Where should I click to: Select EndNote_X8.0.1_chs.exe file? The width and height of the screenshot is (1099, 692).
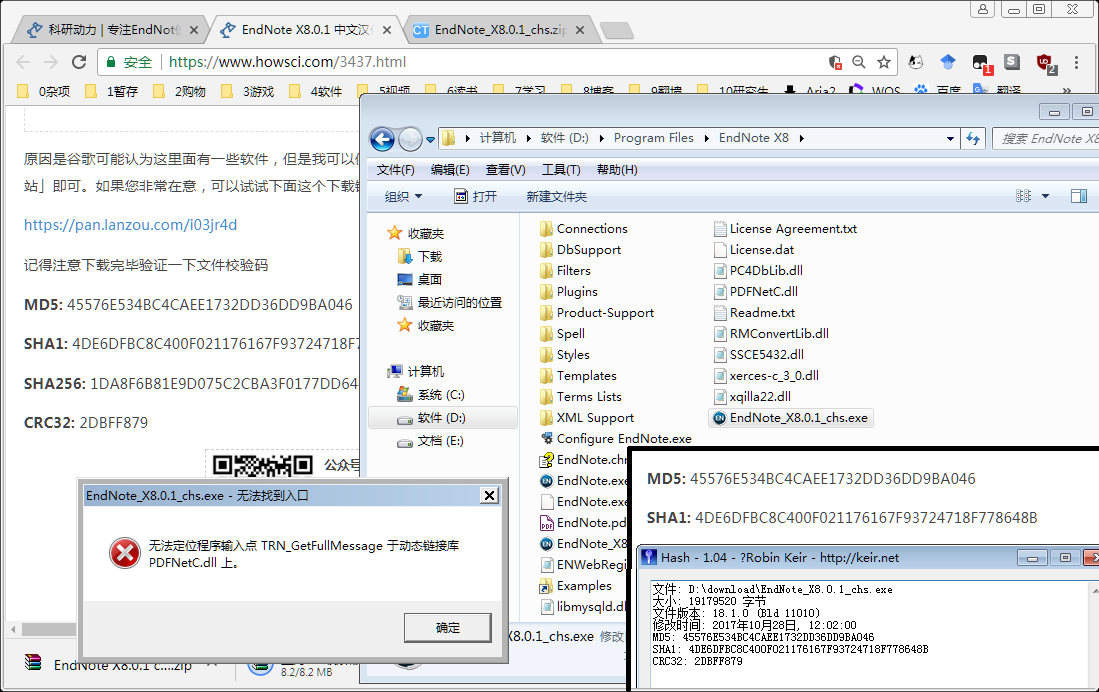click(x=791, y=418)
